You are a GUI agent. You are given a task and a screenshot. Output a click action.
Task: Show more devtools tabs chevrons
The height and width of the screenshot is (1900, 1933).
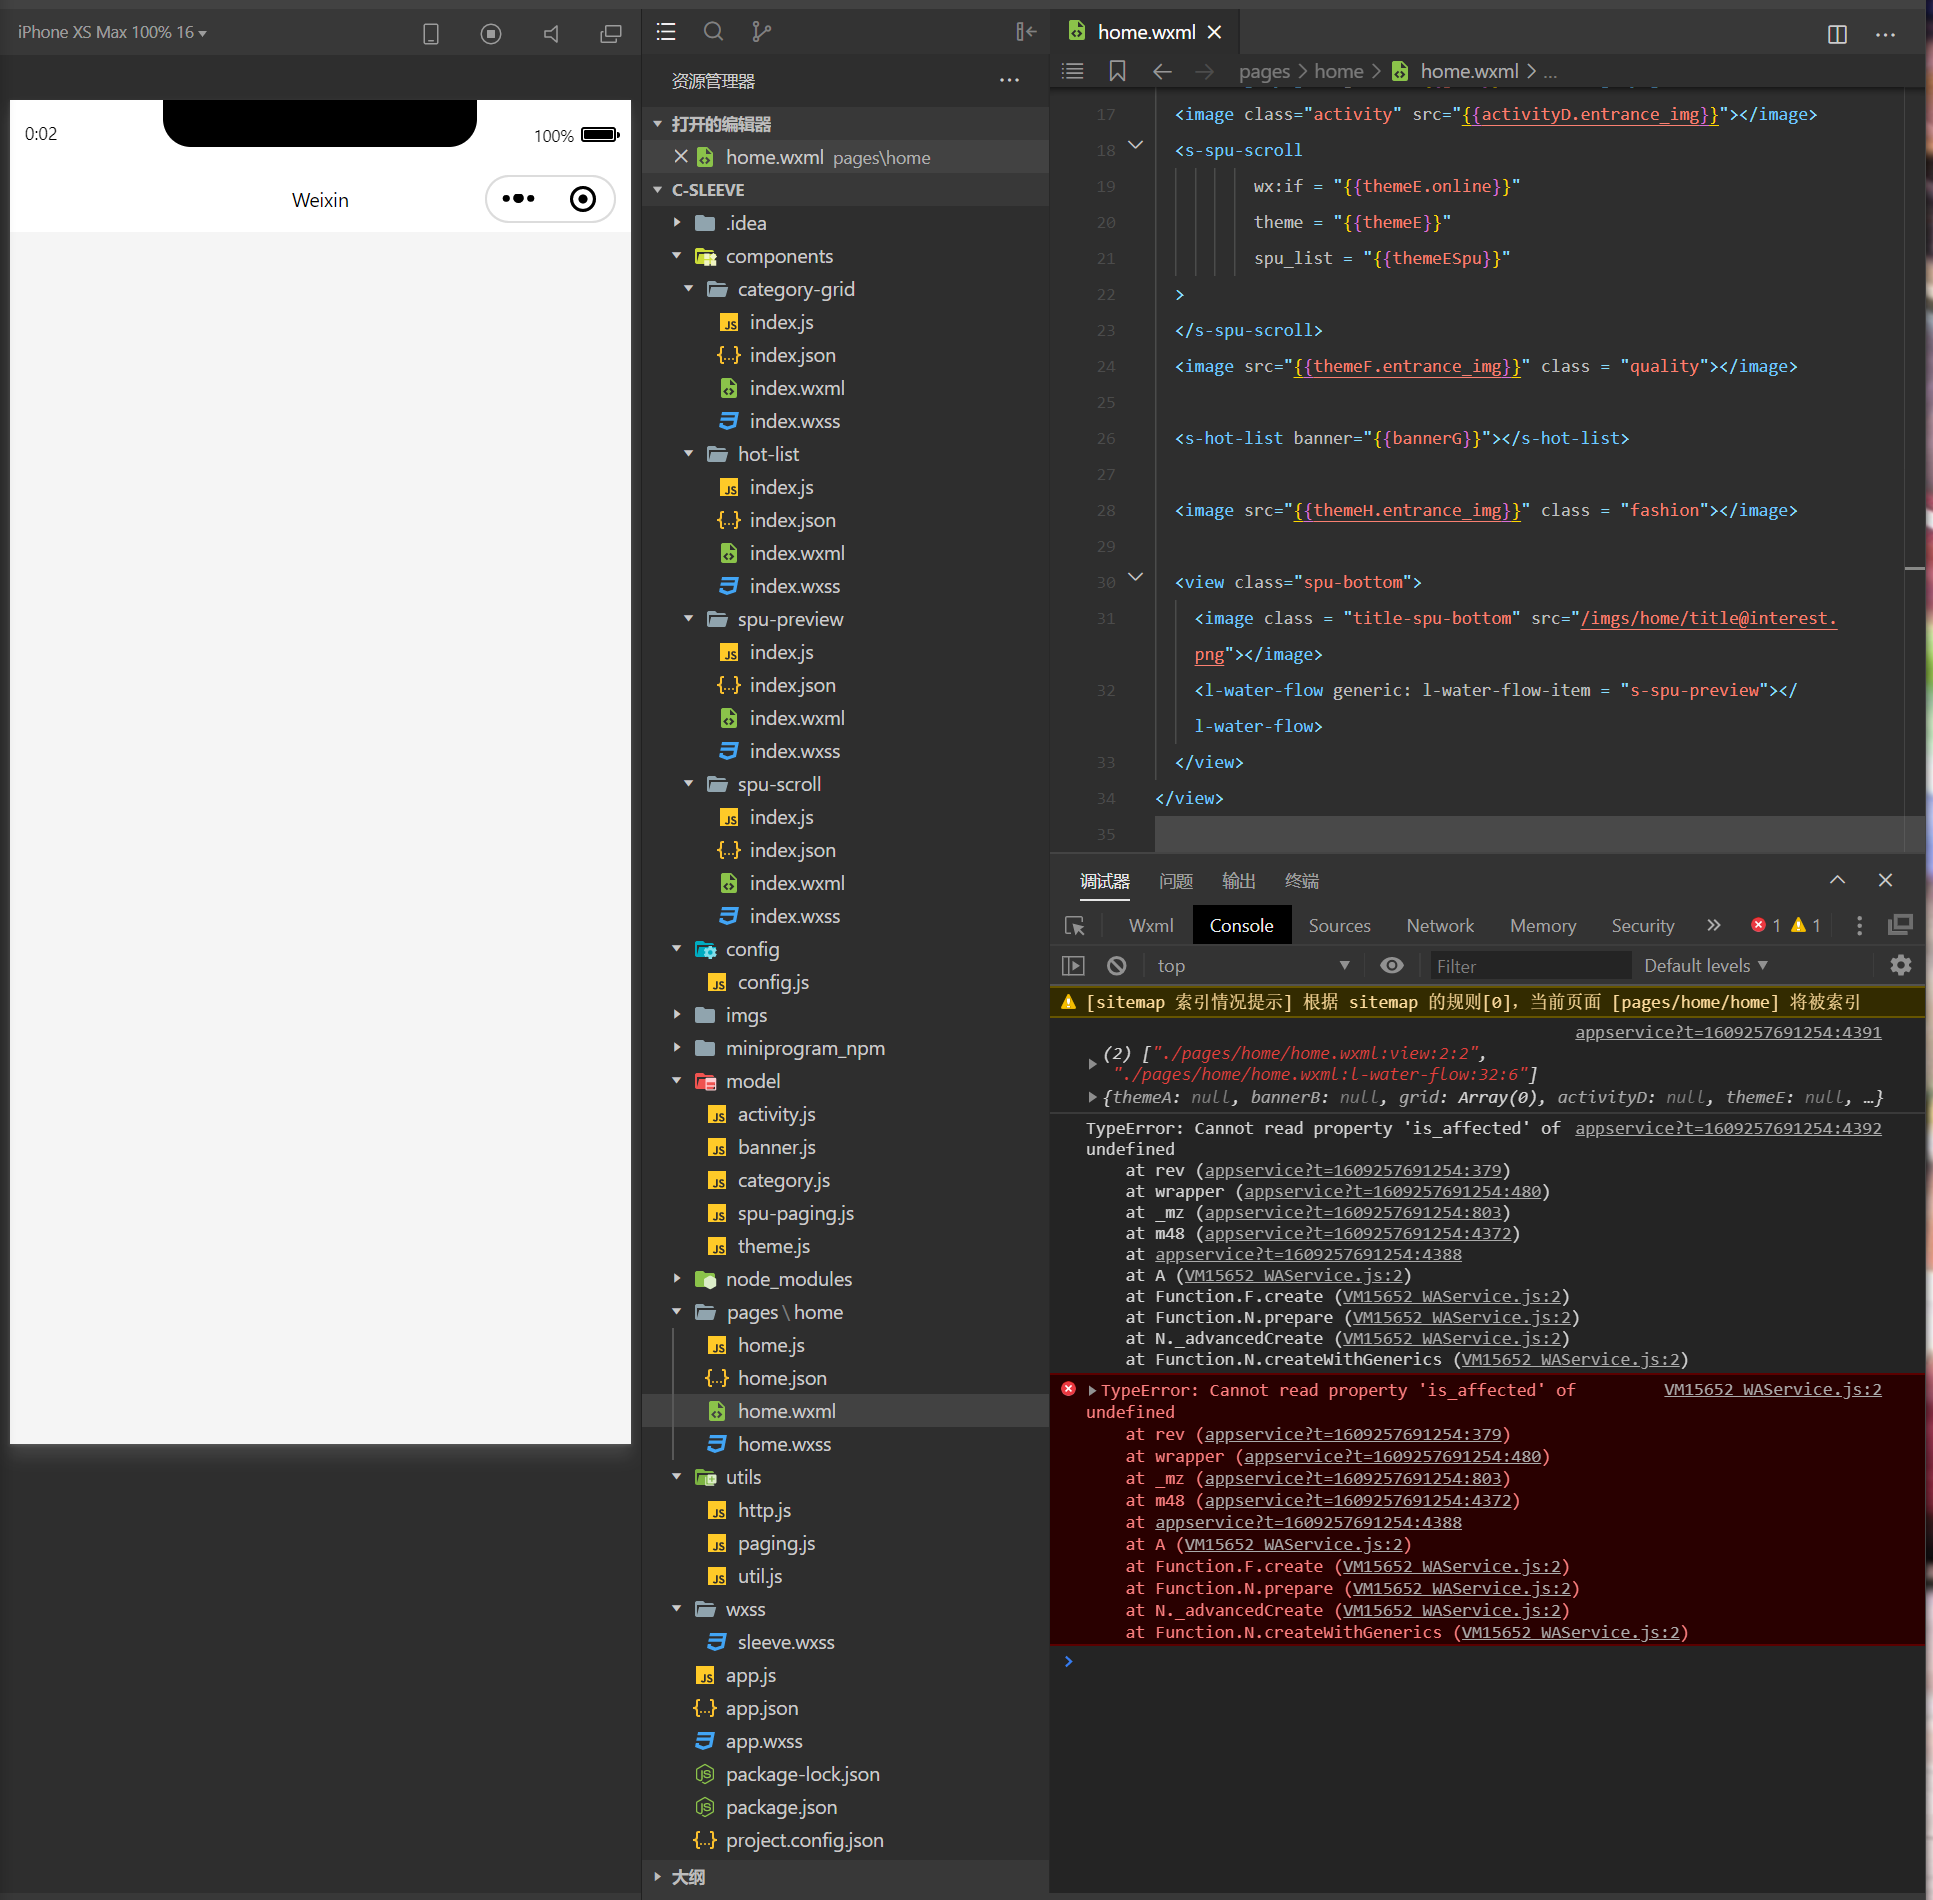[x=1714, y=925]
